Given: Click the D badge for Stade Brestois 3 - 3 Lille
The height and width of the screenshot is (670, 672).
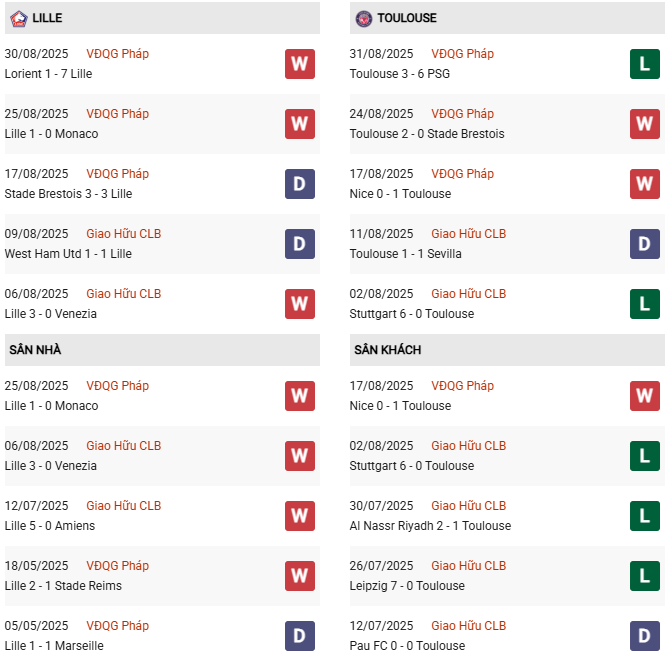Looking at the screenshot, I should coord(299,184).
